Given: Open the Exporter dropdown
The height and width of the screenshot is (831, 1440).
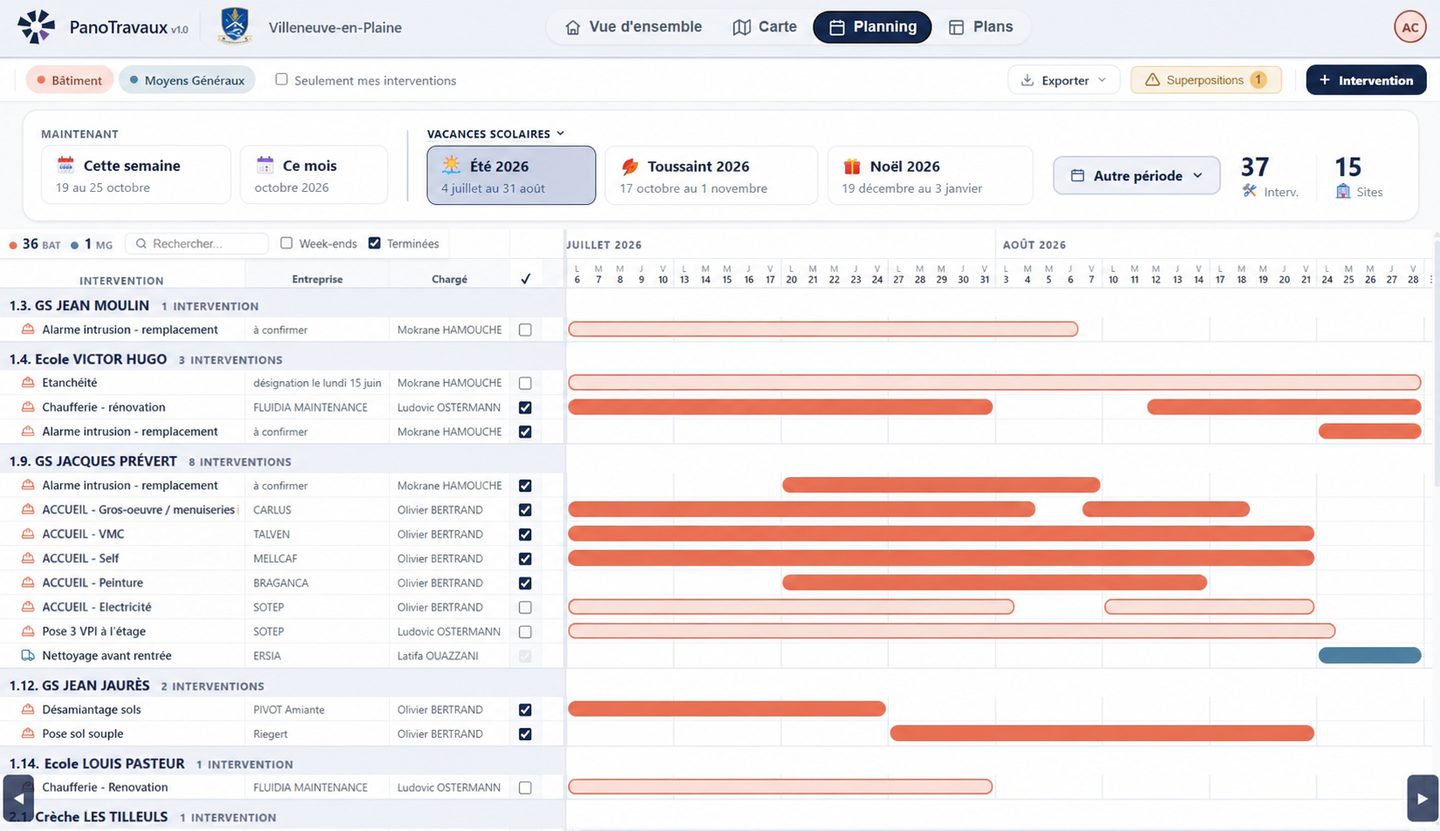Looking at the screenshot, I should click(x=1064, y=80).
